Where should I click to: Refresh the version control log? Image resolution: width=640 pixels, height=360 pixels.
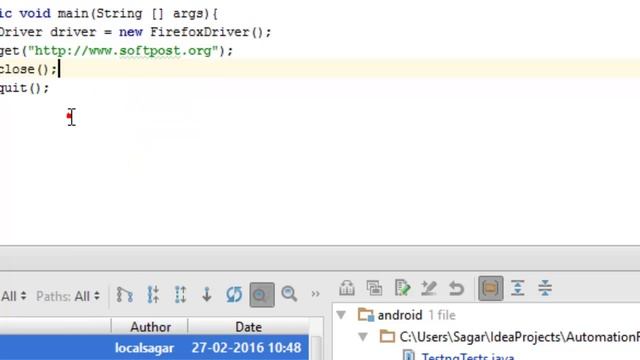click(234, 294)
